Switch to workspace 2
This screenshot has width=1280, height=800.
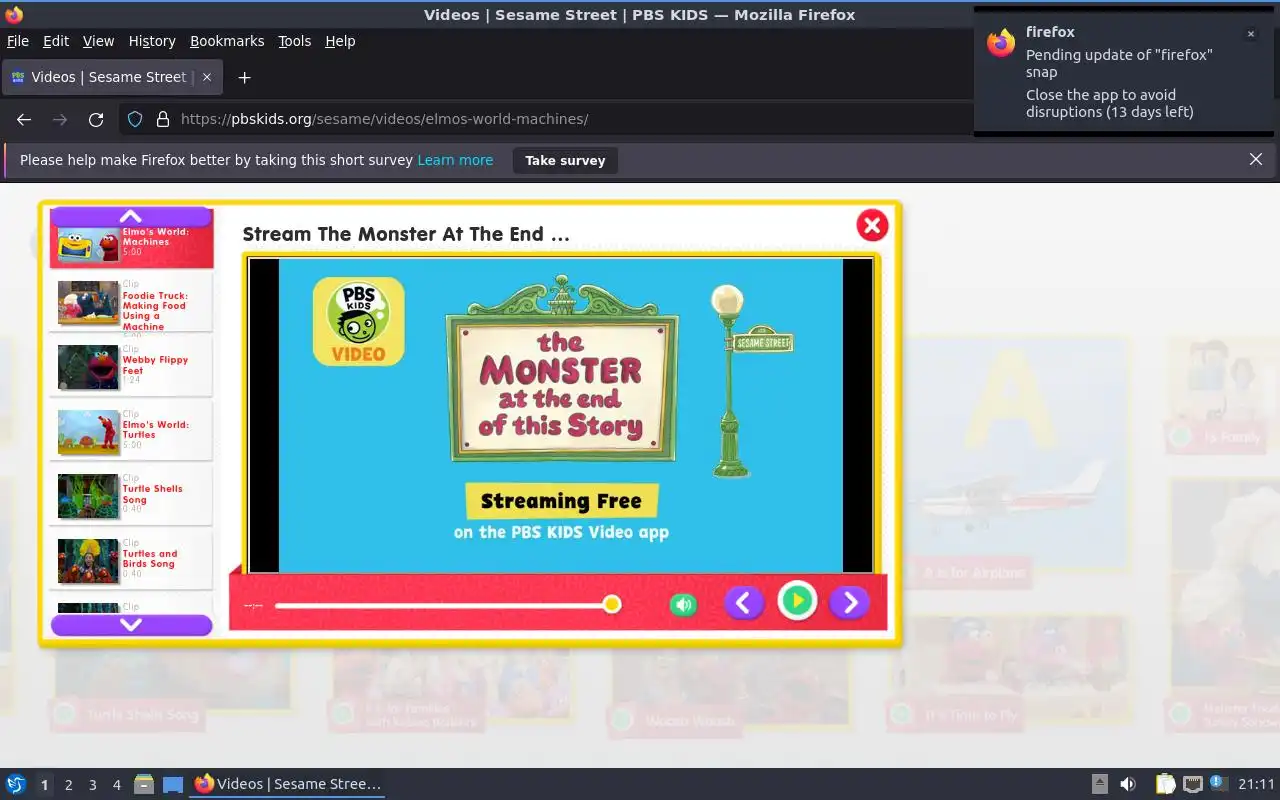68,785
